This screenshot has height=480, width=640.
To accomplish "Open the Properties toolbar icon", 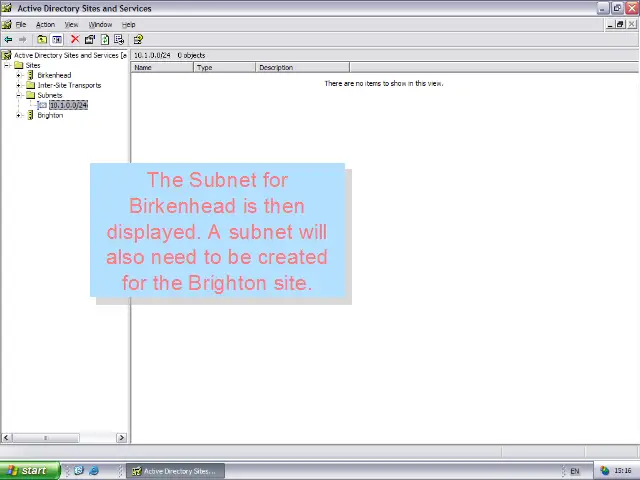I will [x=90, y=39].
